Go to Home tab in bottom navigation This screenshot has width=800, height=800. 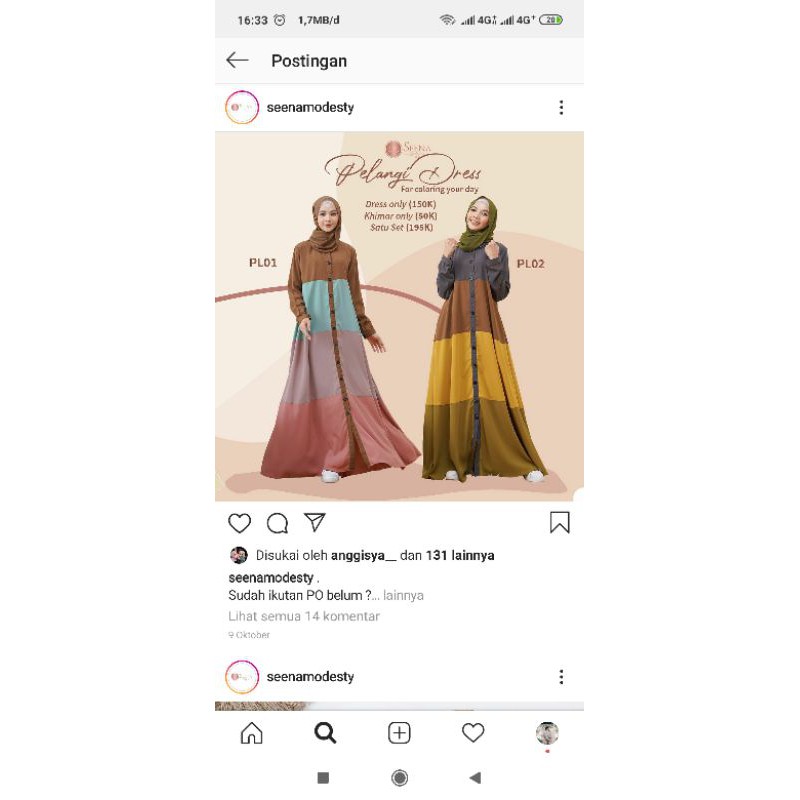[x=252, y=733]
